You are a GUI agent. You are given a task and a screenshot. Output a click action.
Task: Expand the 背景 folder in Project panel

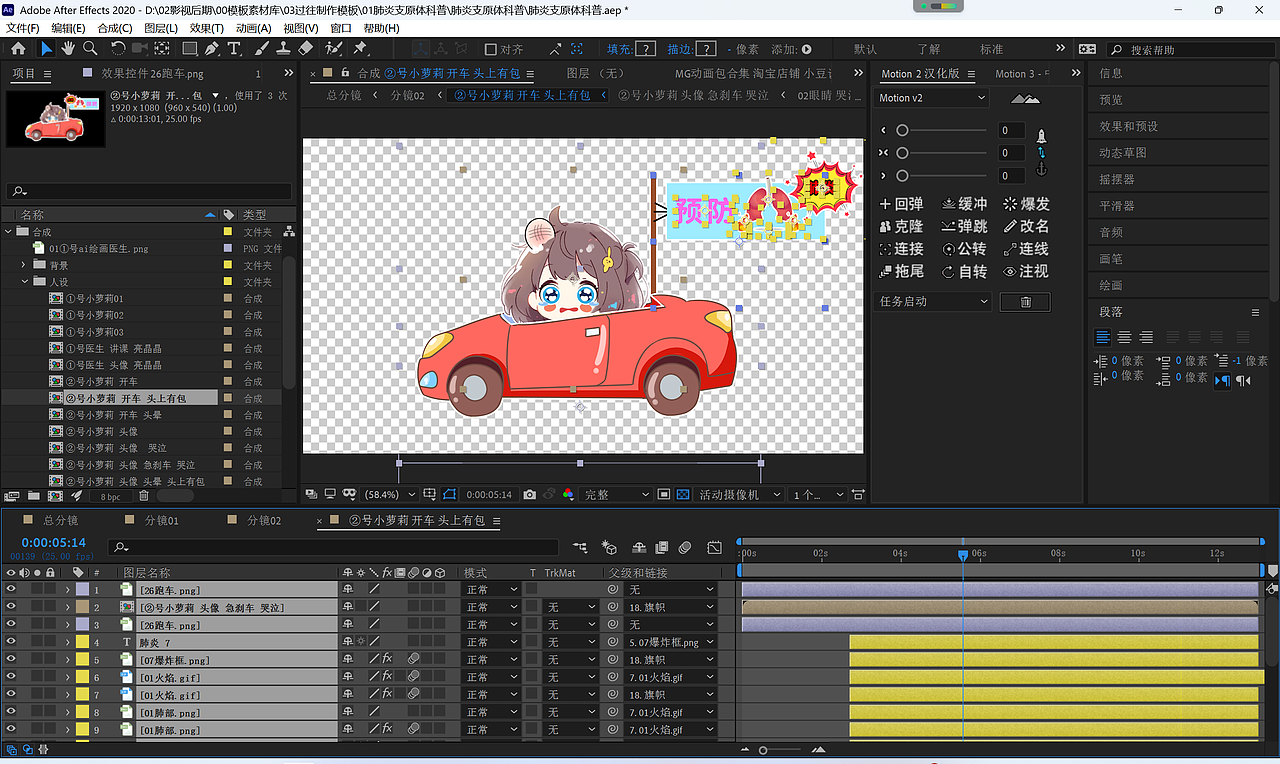click(24, 265)
